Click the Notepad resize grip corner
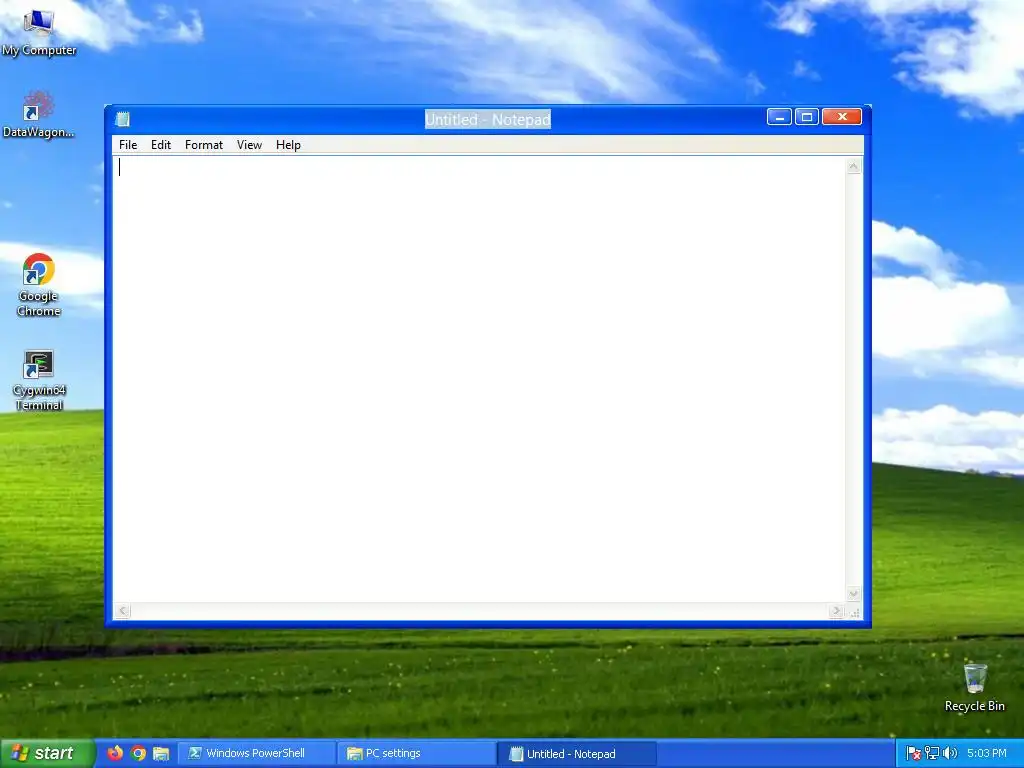 854,611
